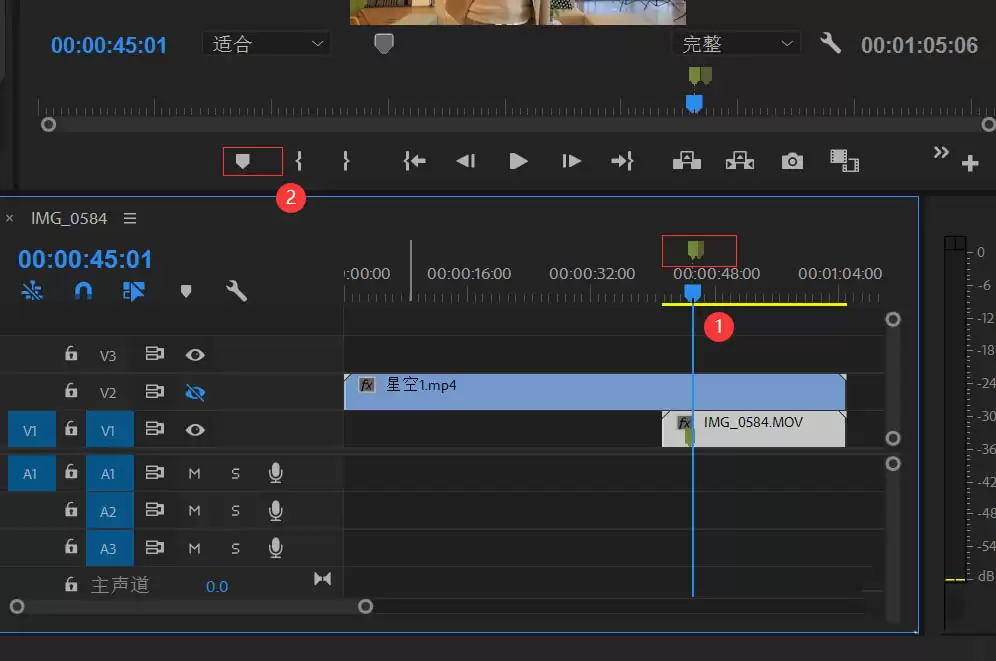
Task: Click the green marker on the timeline ruler
Action: tap(696, 250)
